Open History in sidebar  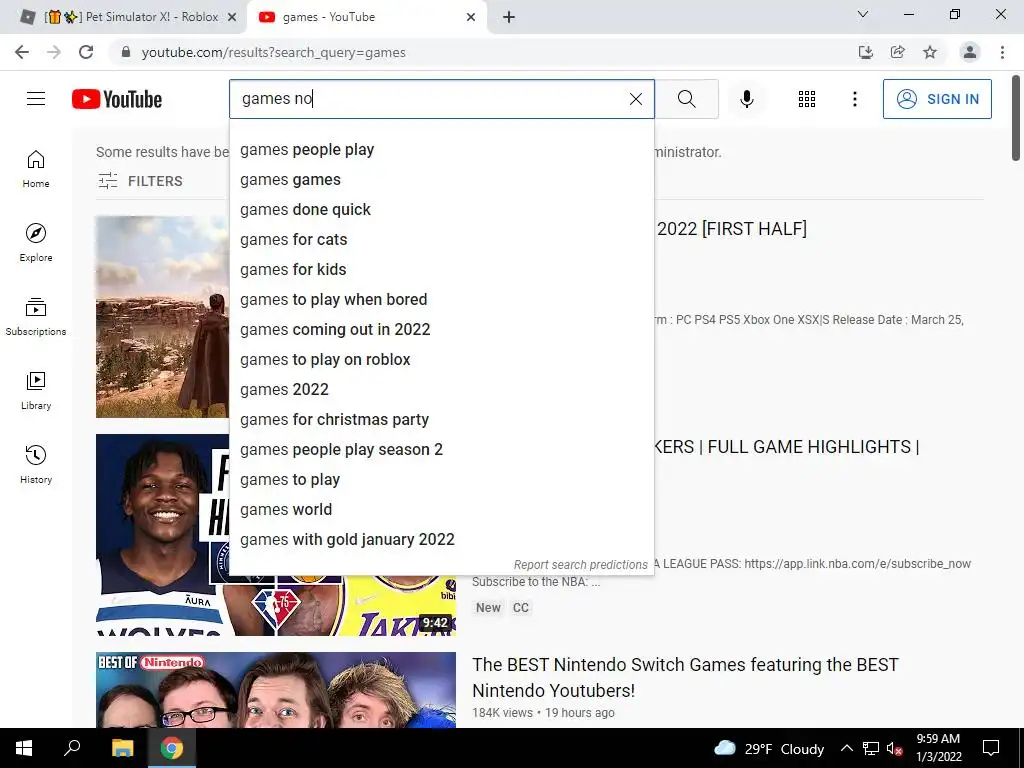[x=36, y=464]
